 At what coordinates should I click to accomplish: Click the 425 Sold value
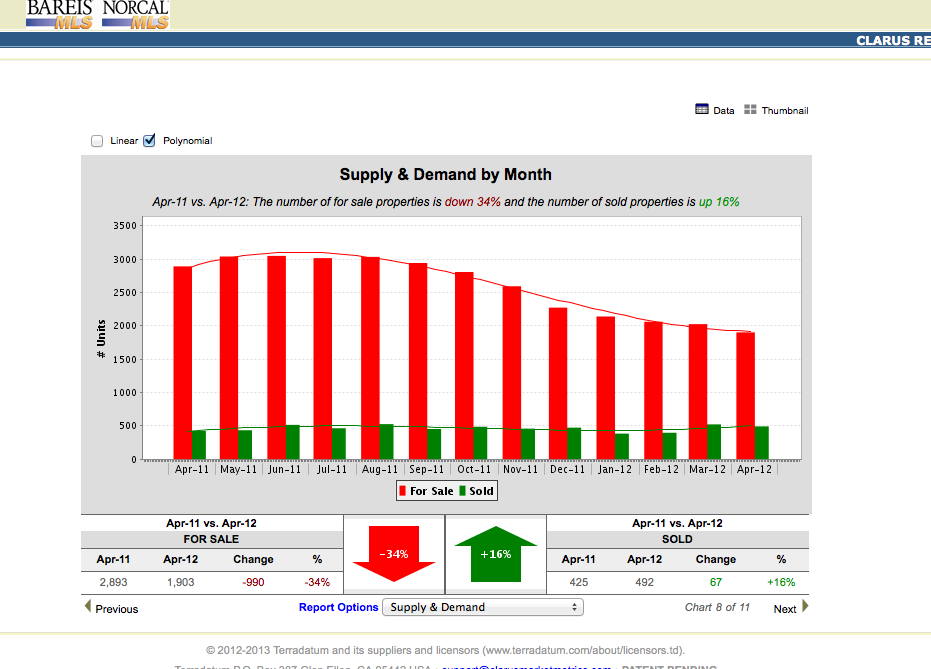tap(579, 582)
